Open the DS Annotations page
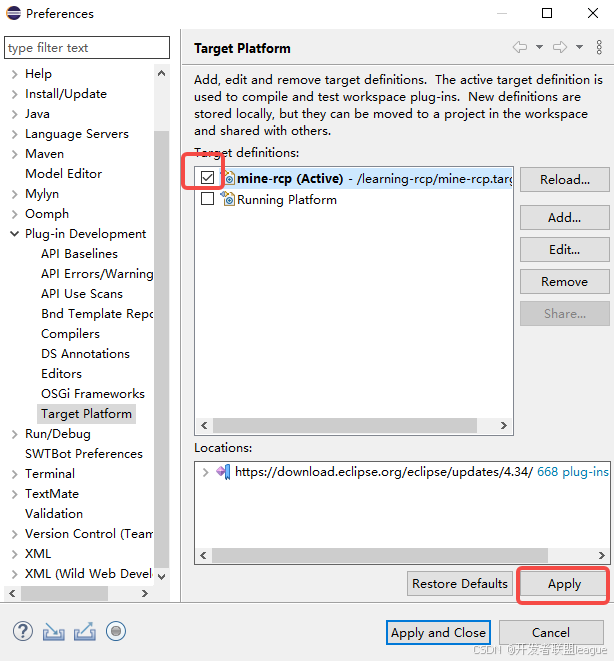The height and width of the screenshot is (661, 614). pos(85,354)
